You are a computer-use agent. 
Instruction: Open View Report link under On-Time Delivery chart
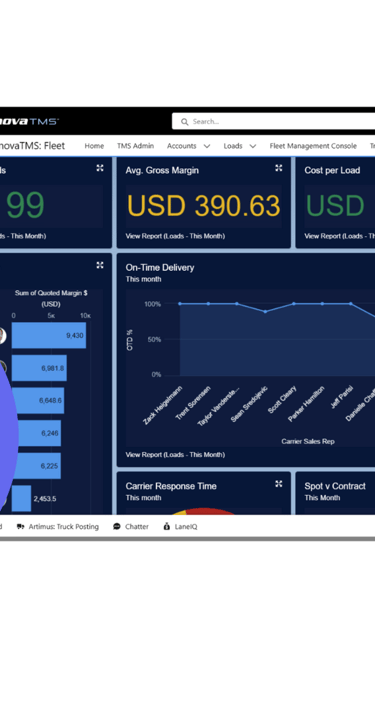pyautogui.click(x=175, y=455)
